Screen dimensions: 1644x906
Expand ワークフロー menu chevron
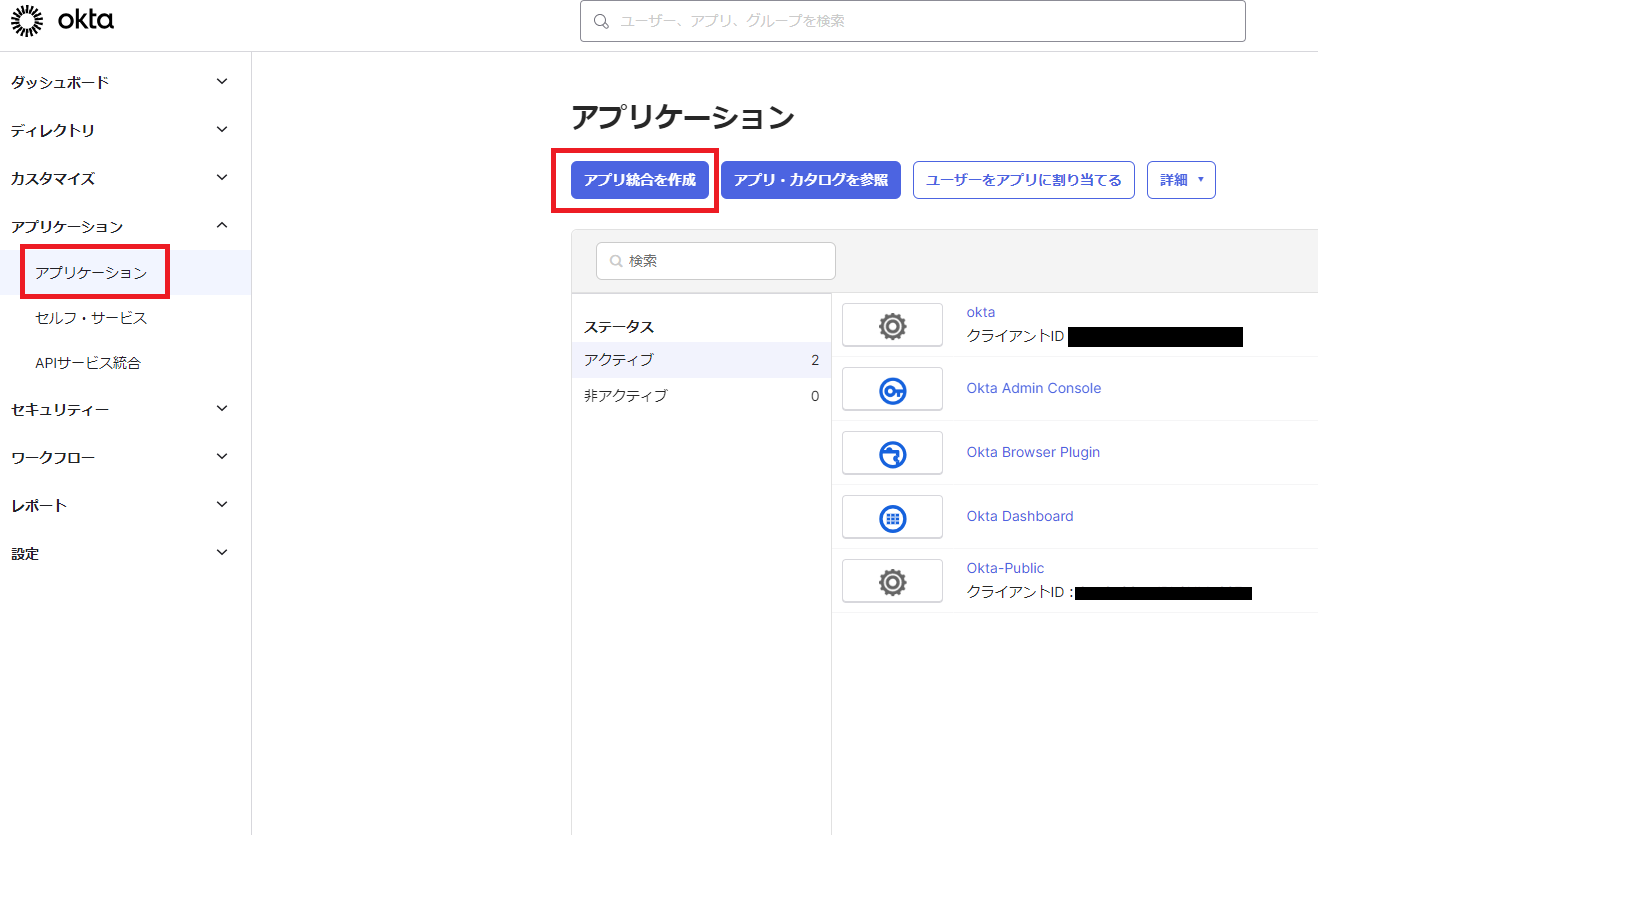222,457
